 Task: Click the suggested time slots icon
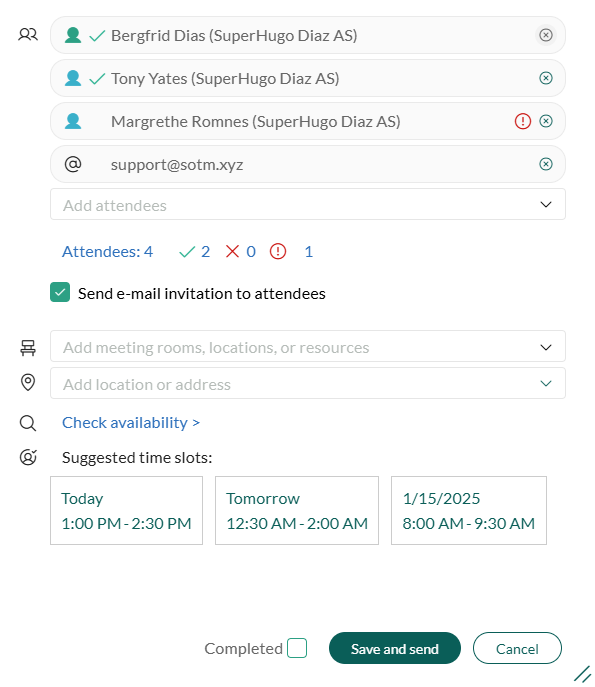pyautogui.click(x=28, y=457)
